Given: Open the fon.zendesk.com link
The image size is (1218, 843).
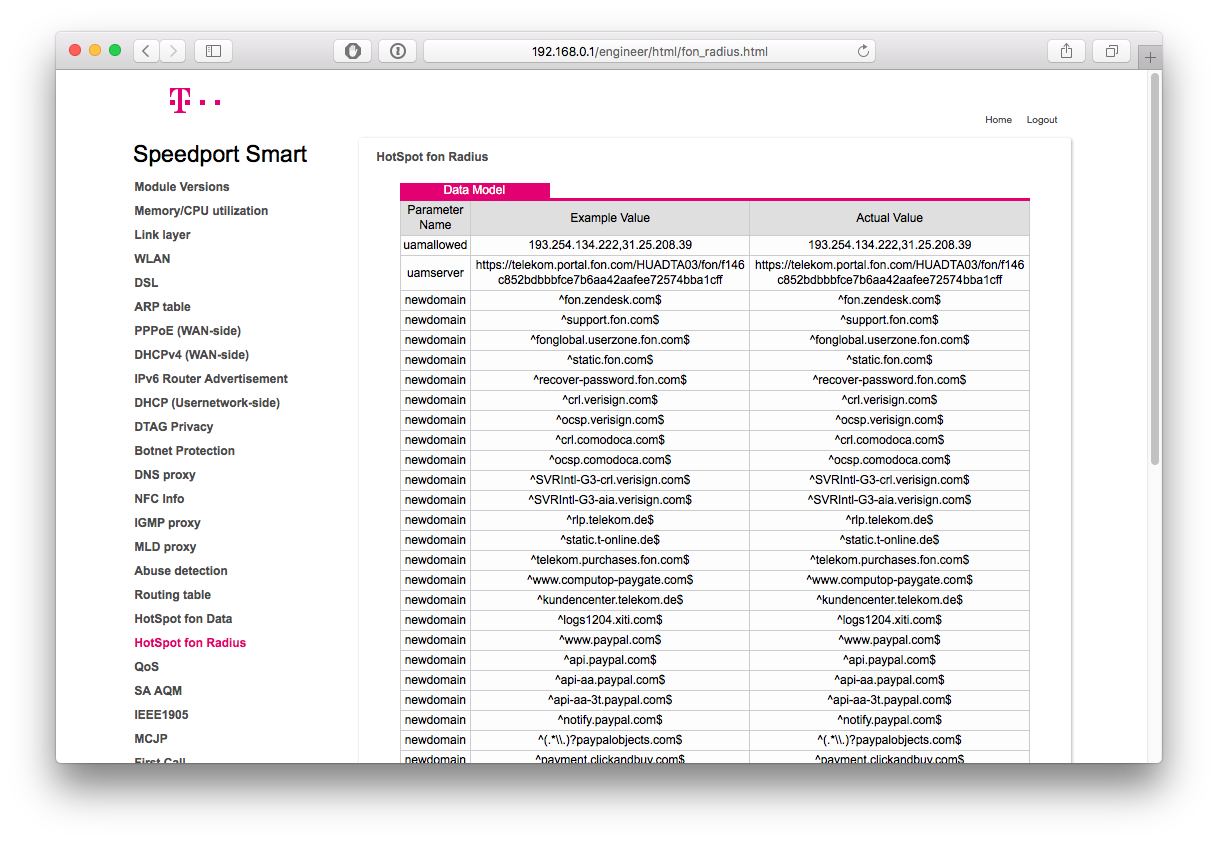Looking at the screenshot, I should (610, 299).
